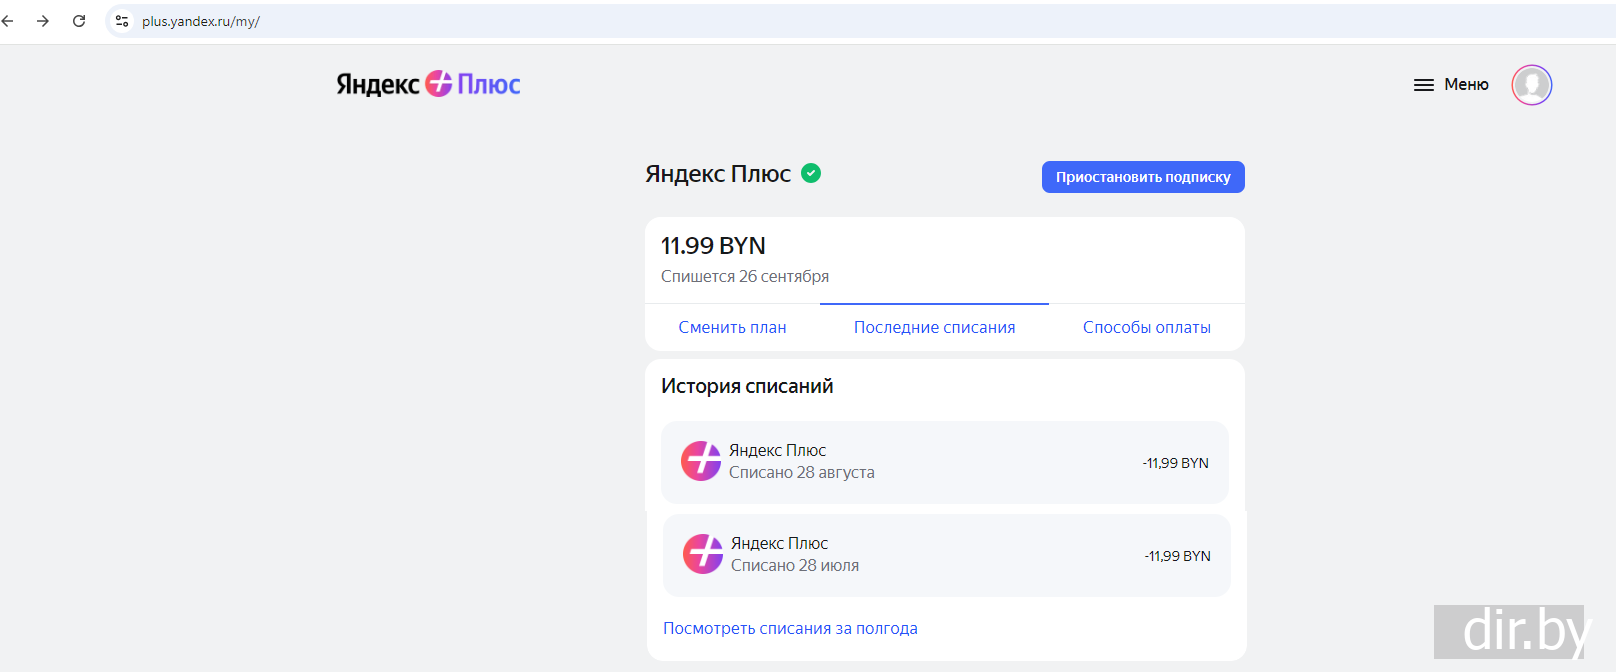The height and width of the screenshot is (672, 1616).
Task: Open the Меню label in header
Action: (x=1466, y=85)
